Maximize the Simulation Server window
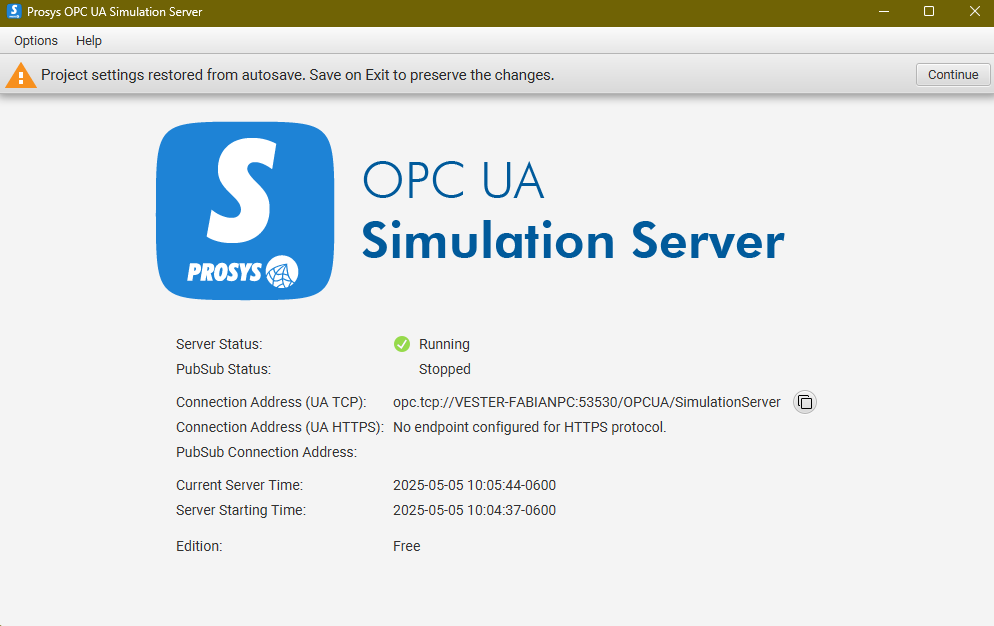994x626 pixels. (929, 11)
